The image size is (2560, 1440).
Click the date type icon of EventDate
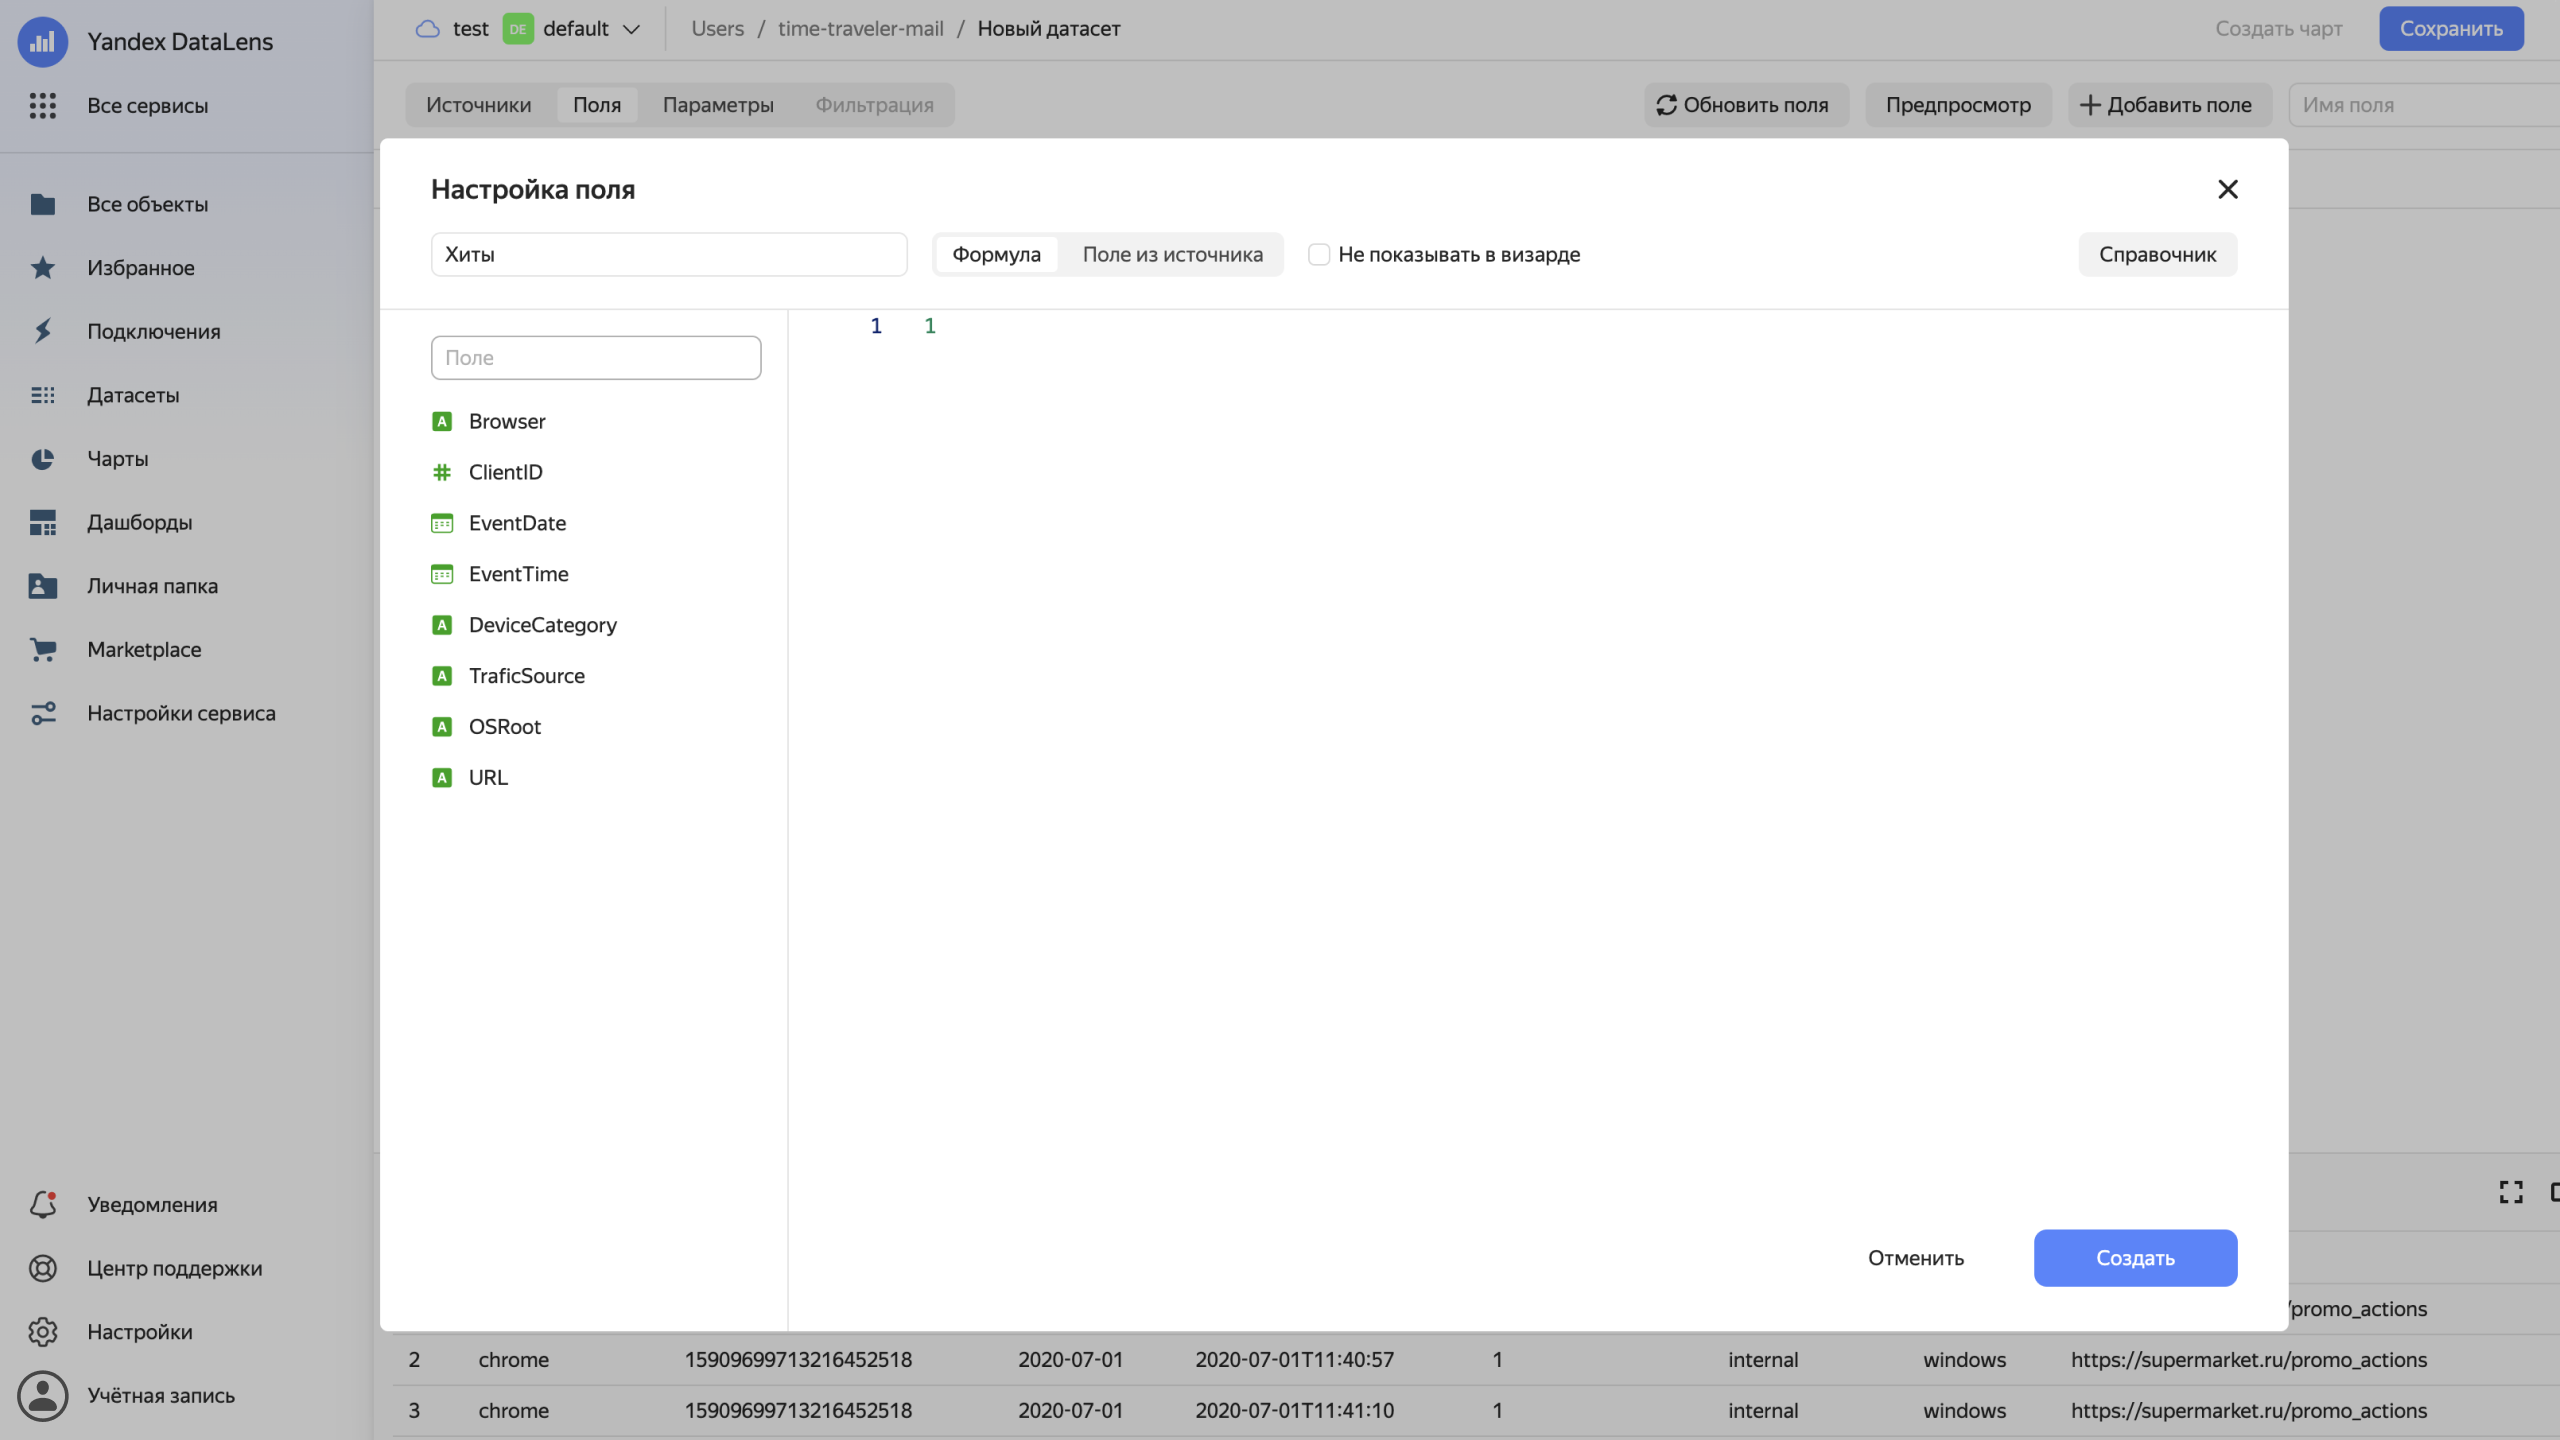(441, 523)
